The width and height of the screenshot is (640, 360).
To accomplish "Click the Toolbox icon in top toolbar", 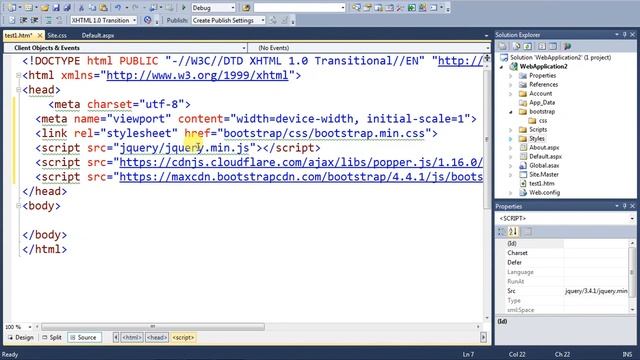I will coord(400,8).
